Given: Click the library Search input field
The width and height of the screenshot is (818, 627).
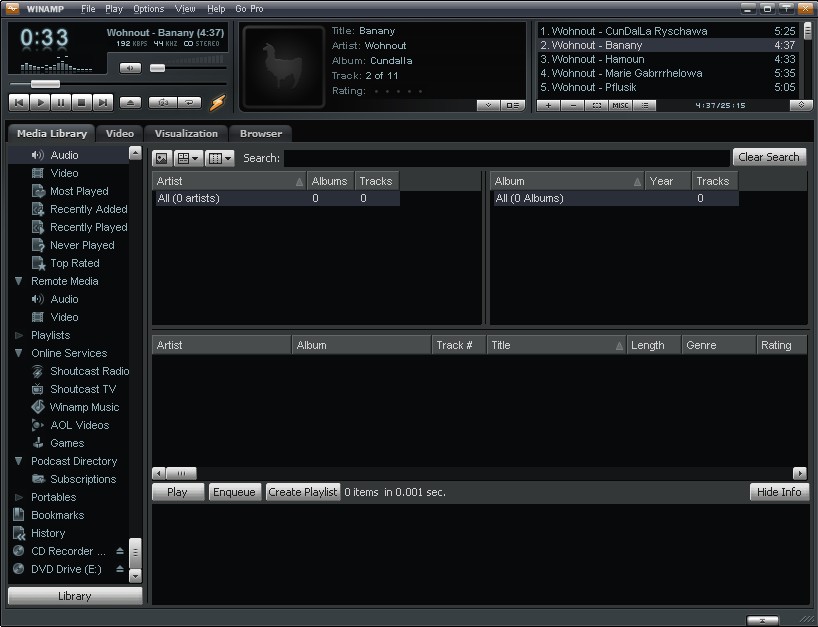Looking at the screenshot, I should coord(506,158).
